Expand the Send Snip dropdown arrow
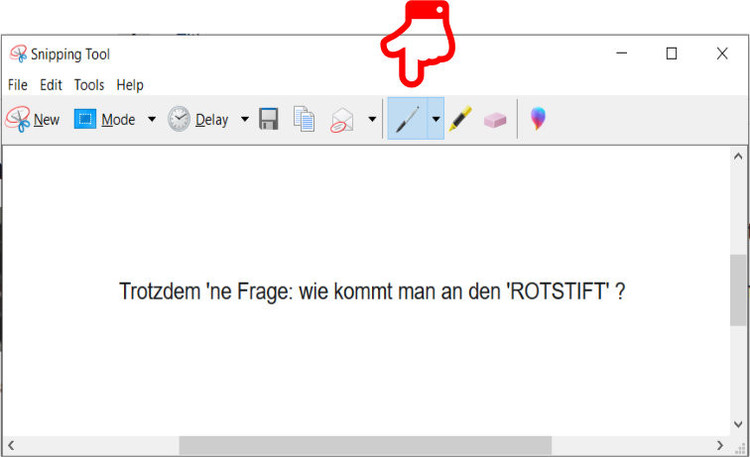The width and height of the screenshot is (750, 457). pos(372,119)
